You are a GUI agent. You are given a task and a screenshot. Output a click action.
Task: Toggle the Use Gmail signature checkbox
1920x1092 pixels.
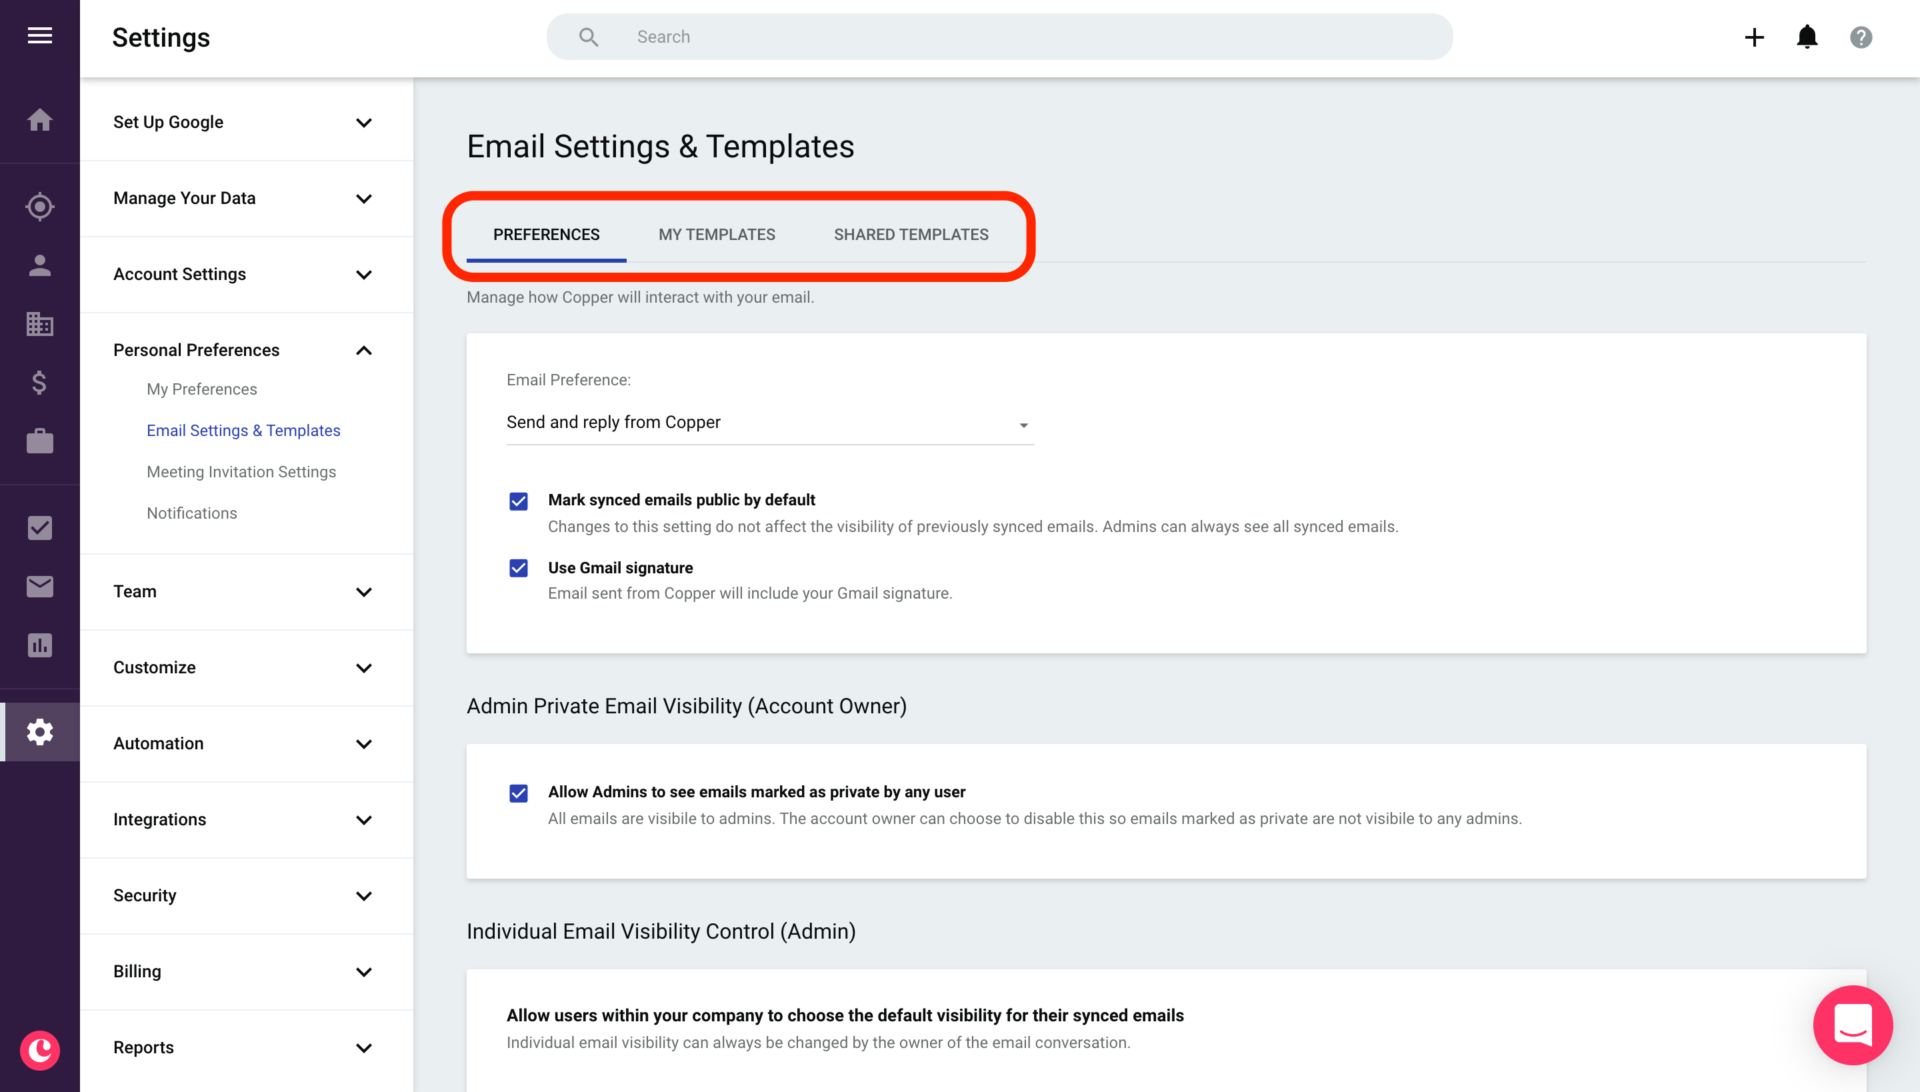(518, 568)
